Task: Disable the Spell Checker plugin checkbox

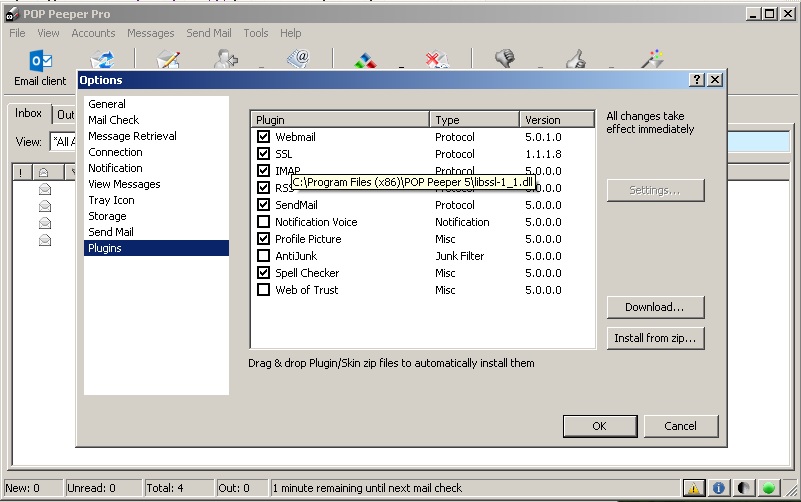Action: point(264,273)
